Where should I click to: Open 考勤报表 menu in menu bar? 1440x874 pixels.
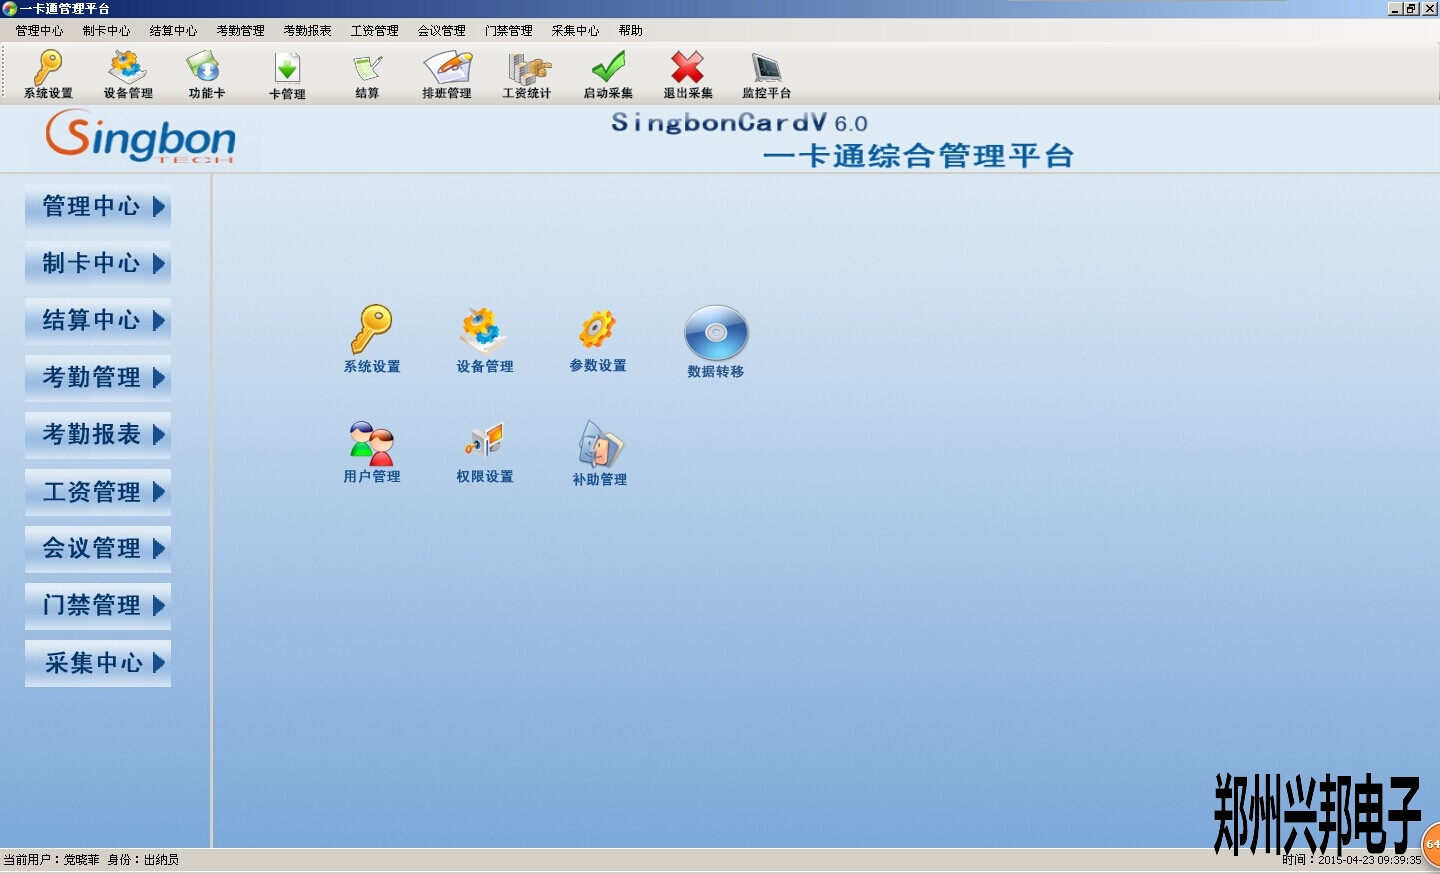point(307,31)
